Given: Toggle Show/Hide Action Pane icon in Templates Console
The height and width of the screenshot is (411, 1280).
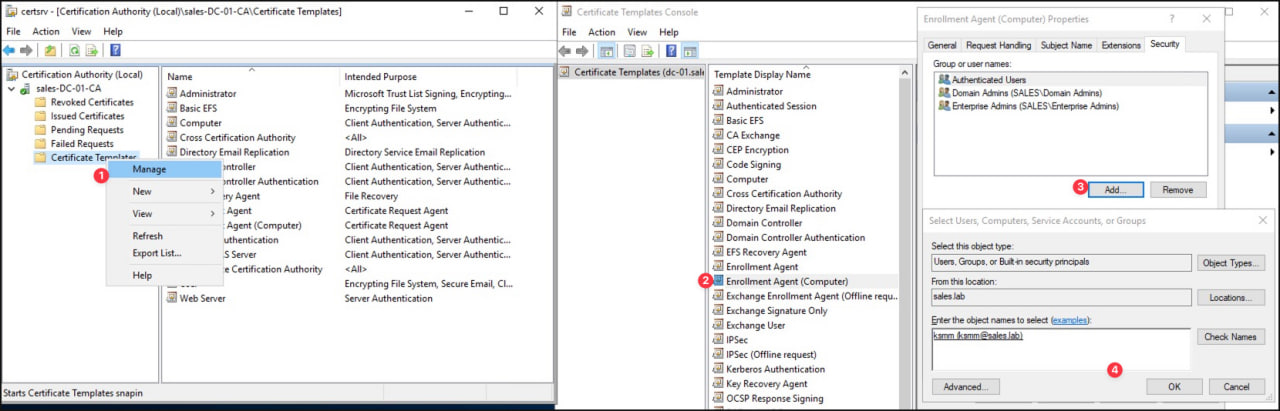Looking at the screenshot, I should coord(690,50).
